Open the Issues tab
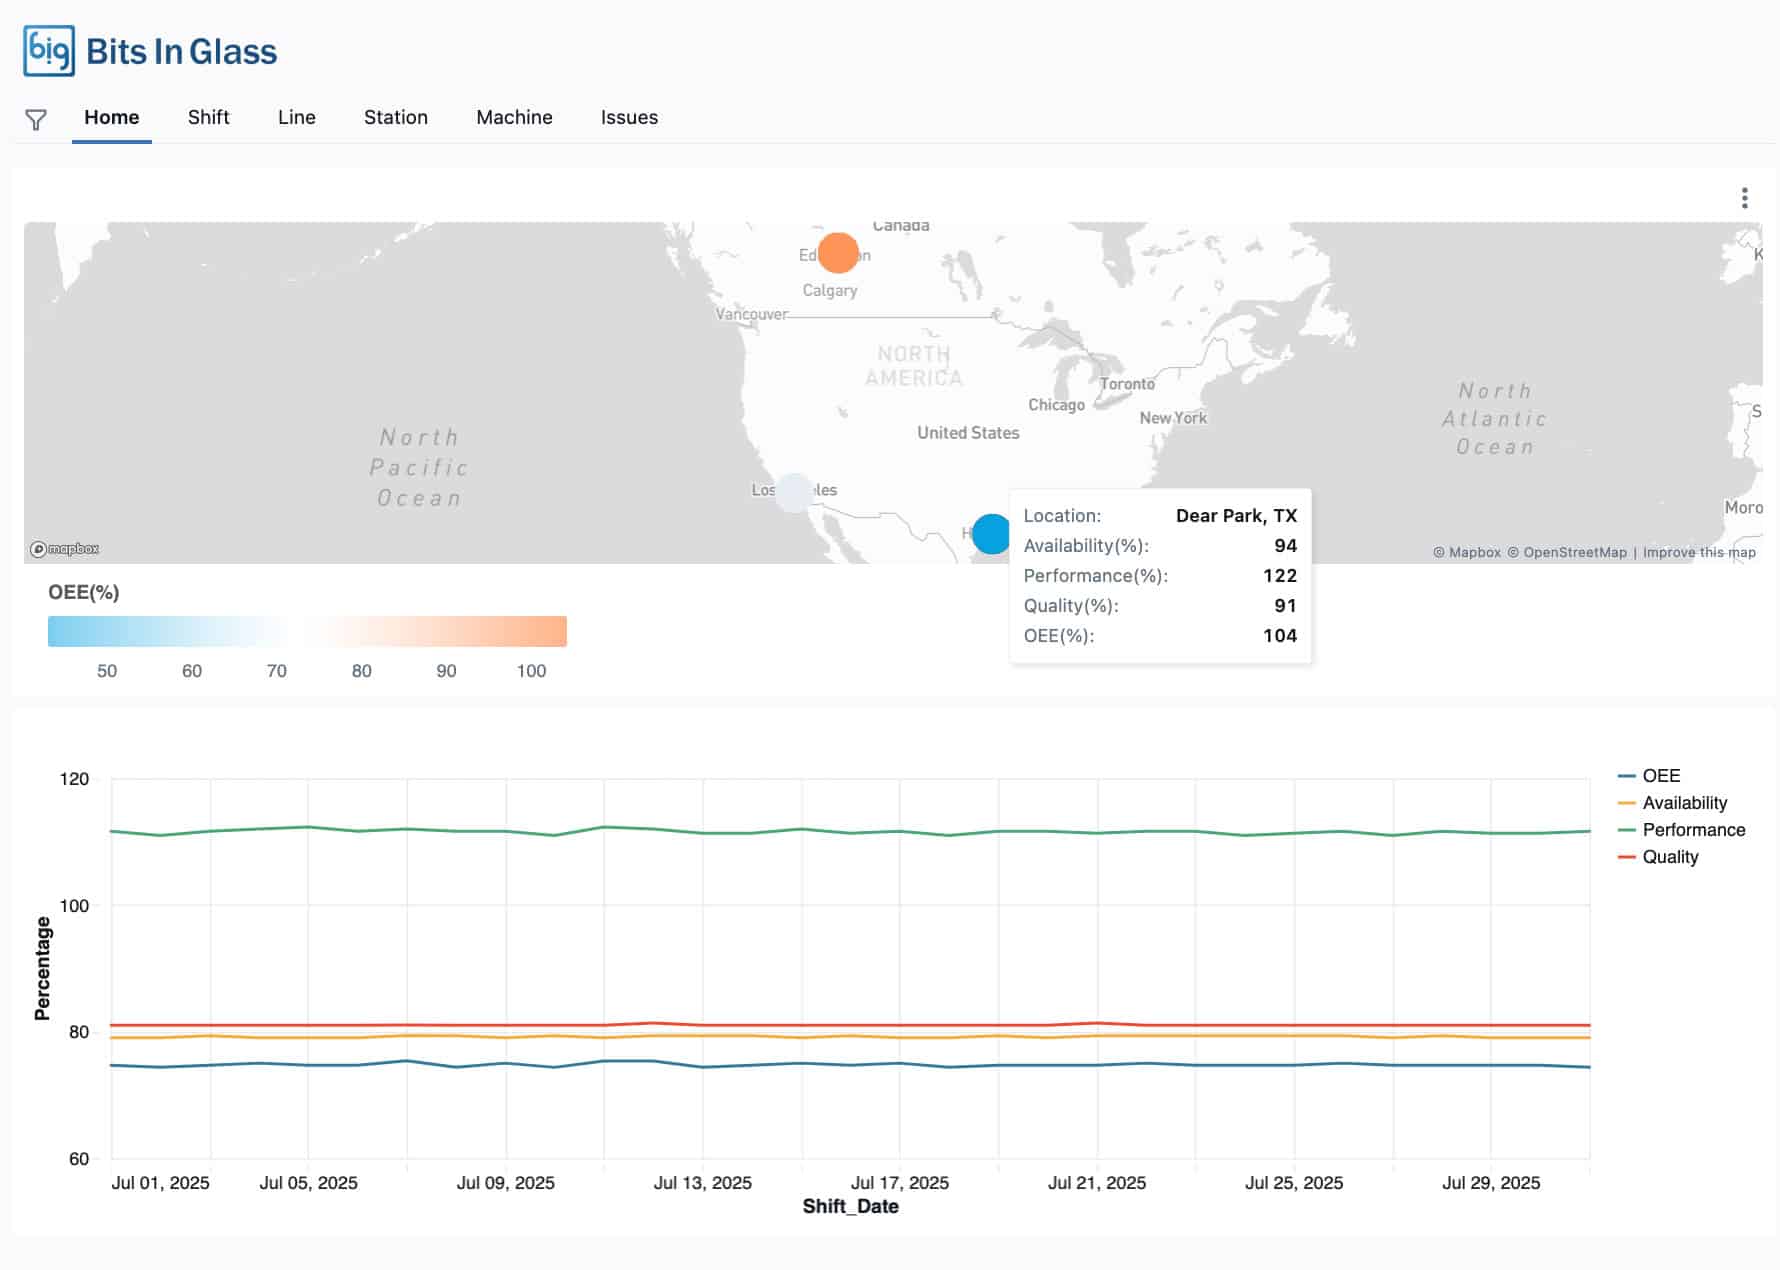Viewport: 1780px width, 1270px height. tap(629, 117)
